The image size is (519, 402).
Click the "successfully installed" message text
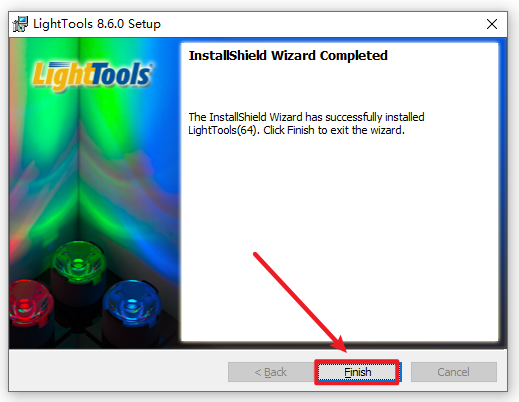(x=375, y=117)
